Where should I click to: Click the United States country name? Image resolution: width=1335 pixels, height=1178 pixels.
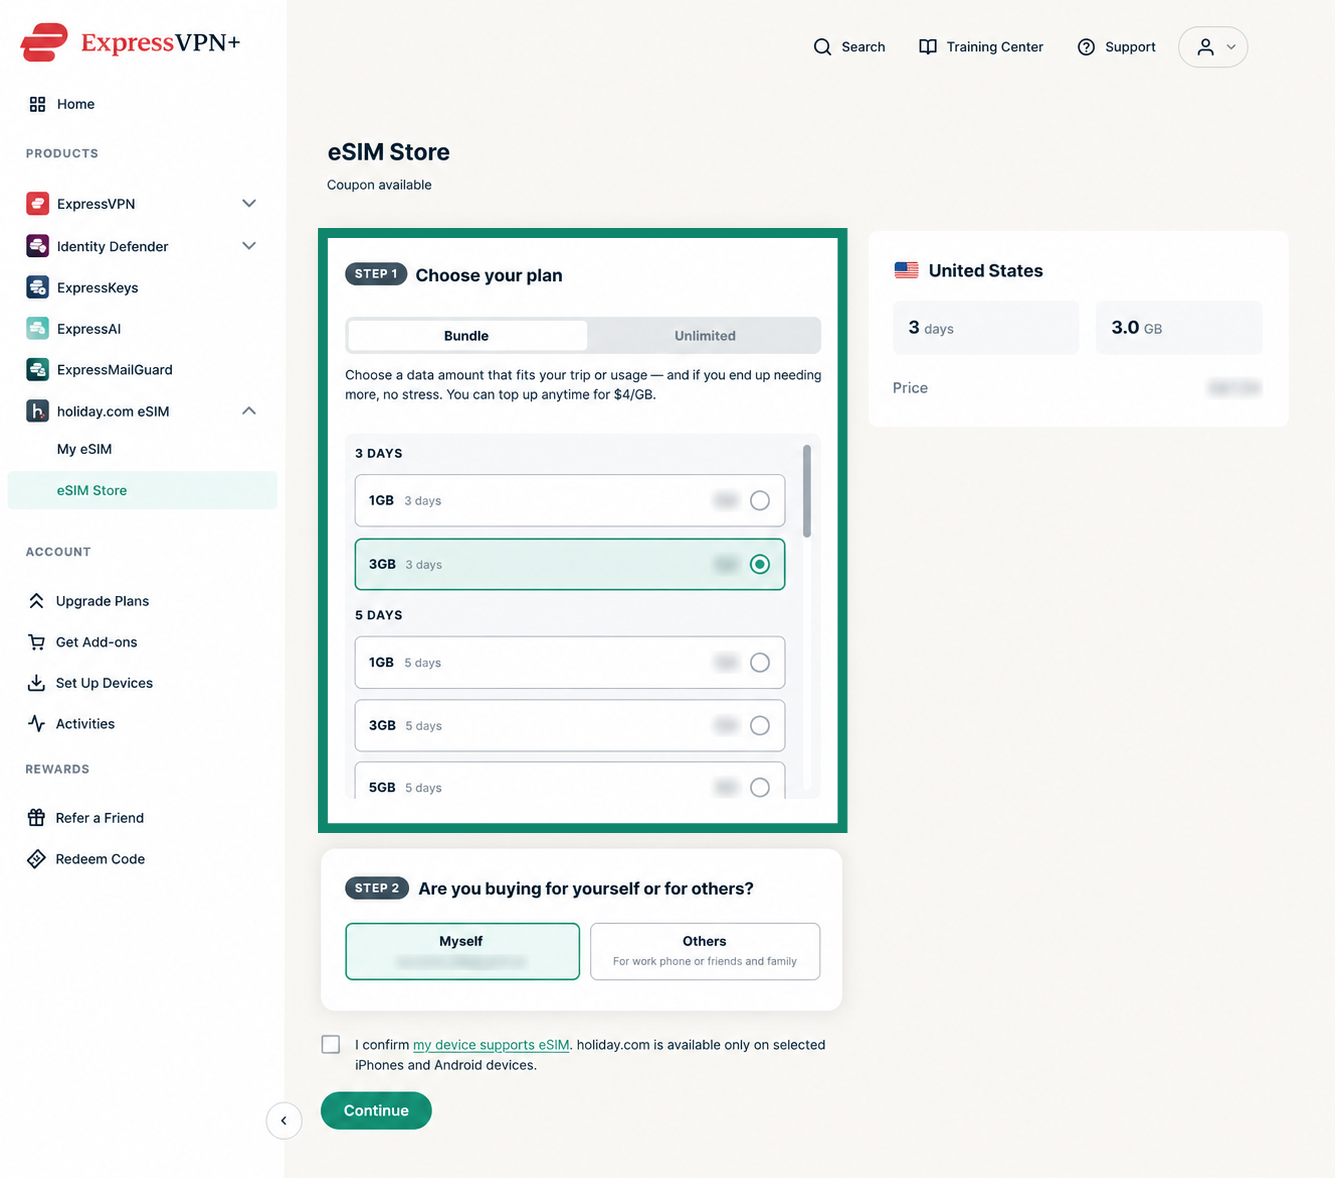click(x=986, y=270)
